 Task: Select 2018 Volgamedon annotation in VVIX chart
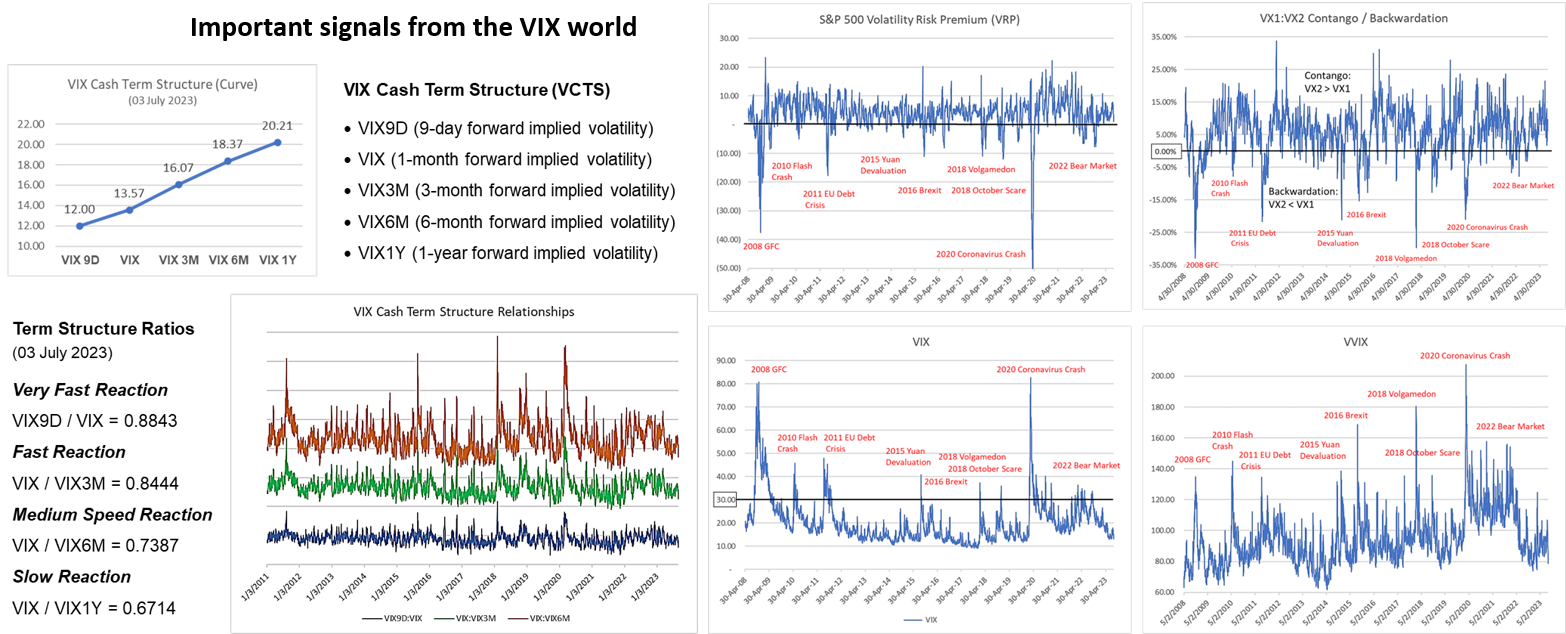click(1401, 394)
